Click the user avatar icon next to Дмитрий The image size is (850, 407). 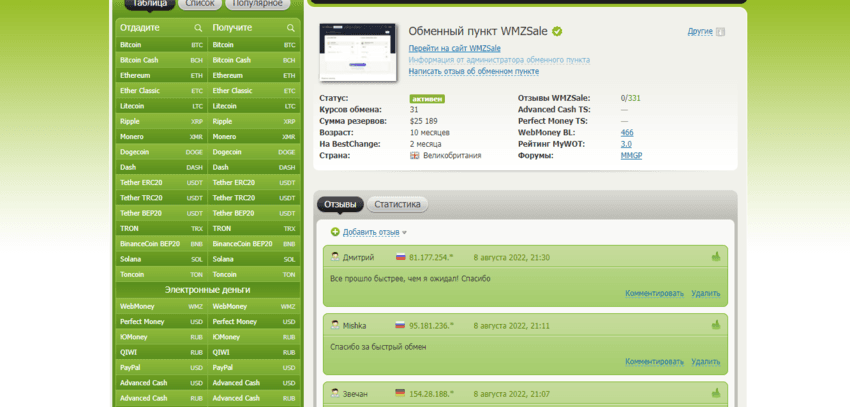(335, 257)
